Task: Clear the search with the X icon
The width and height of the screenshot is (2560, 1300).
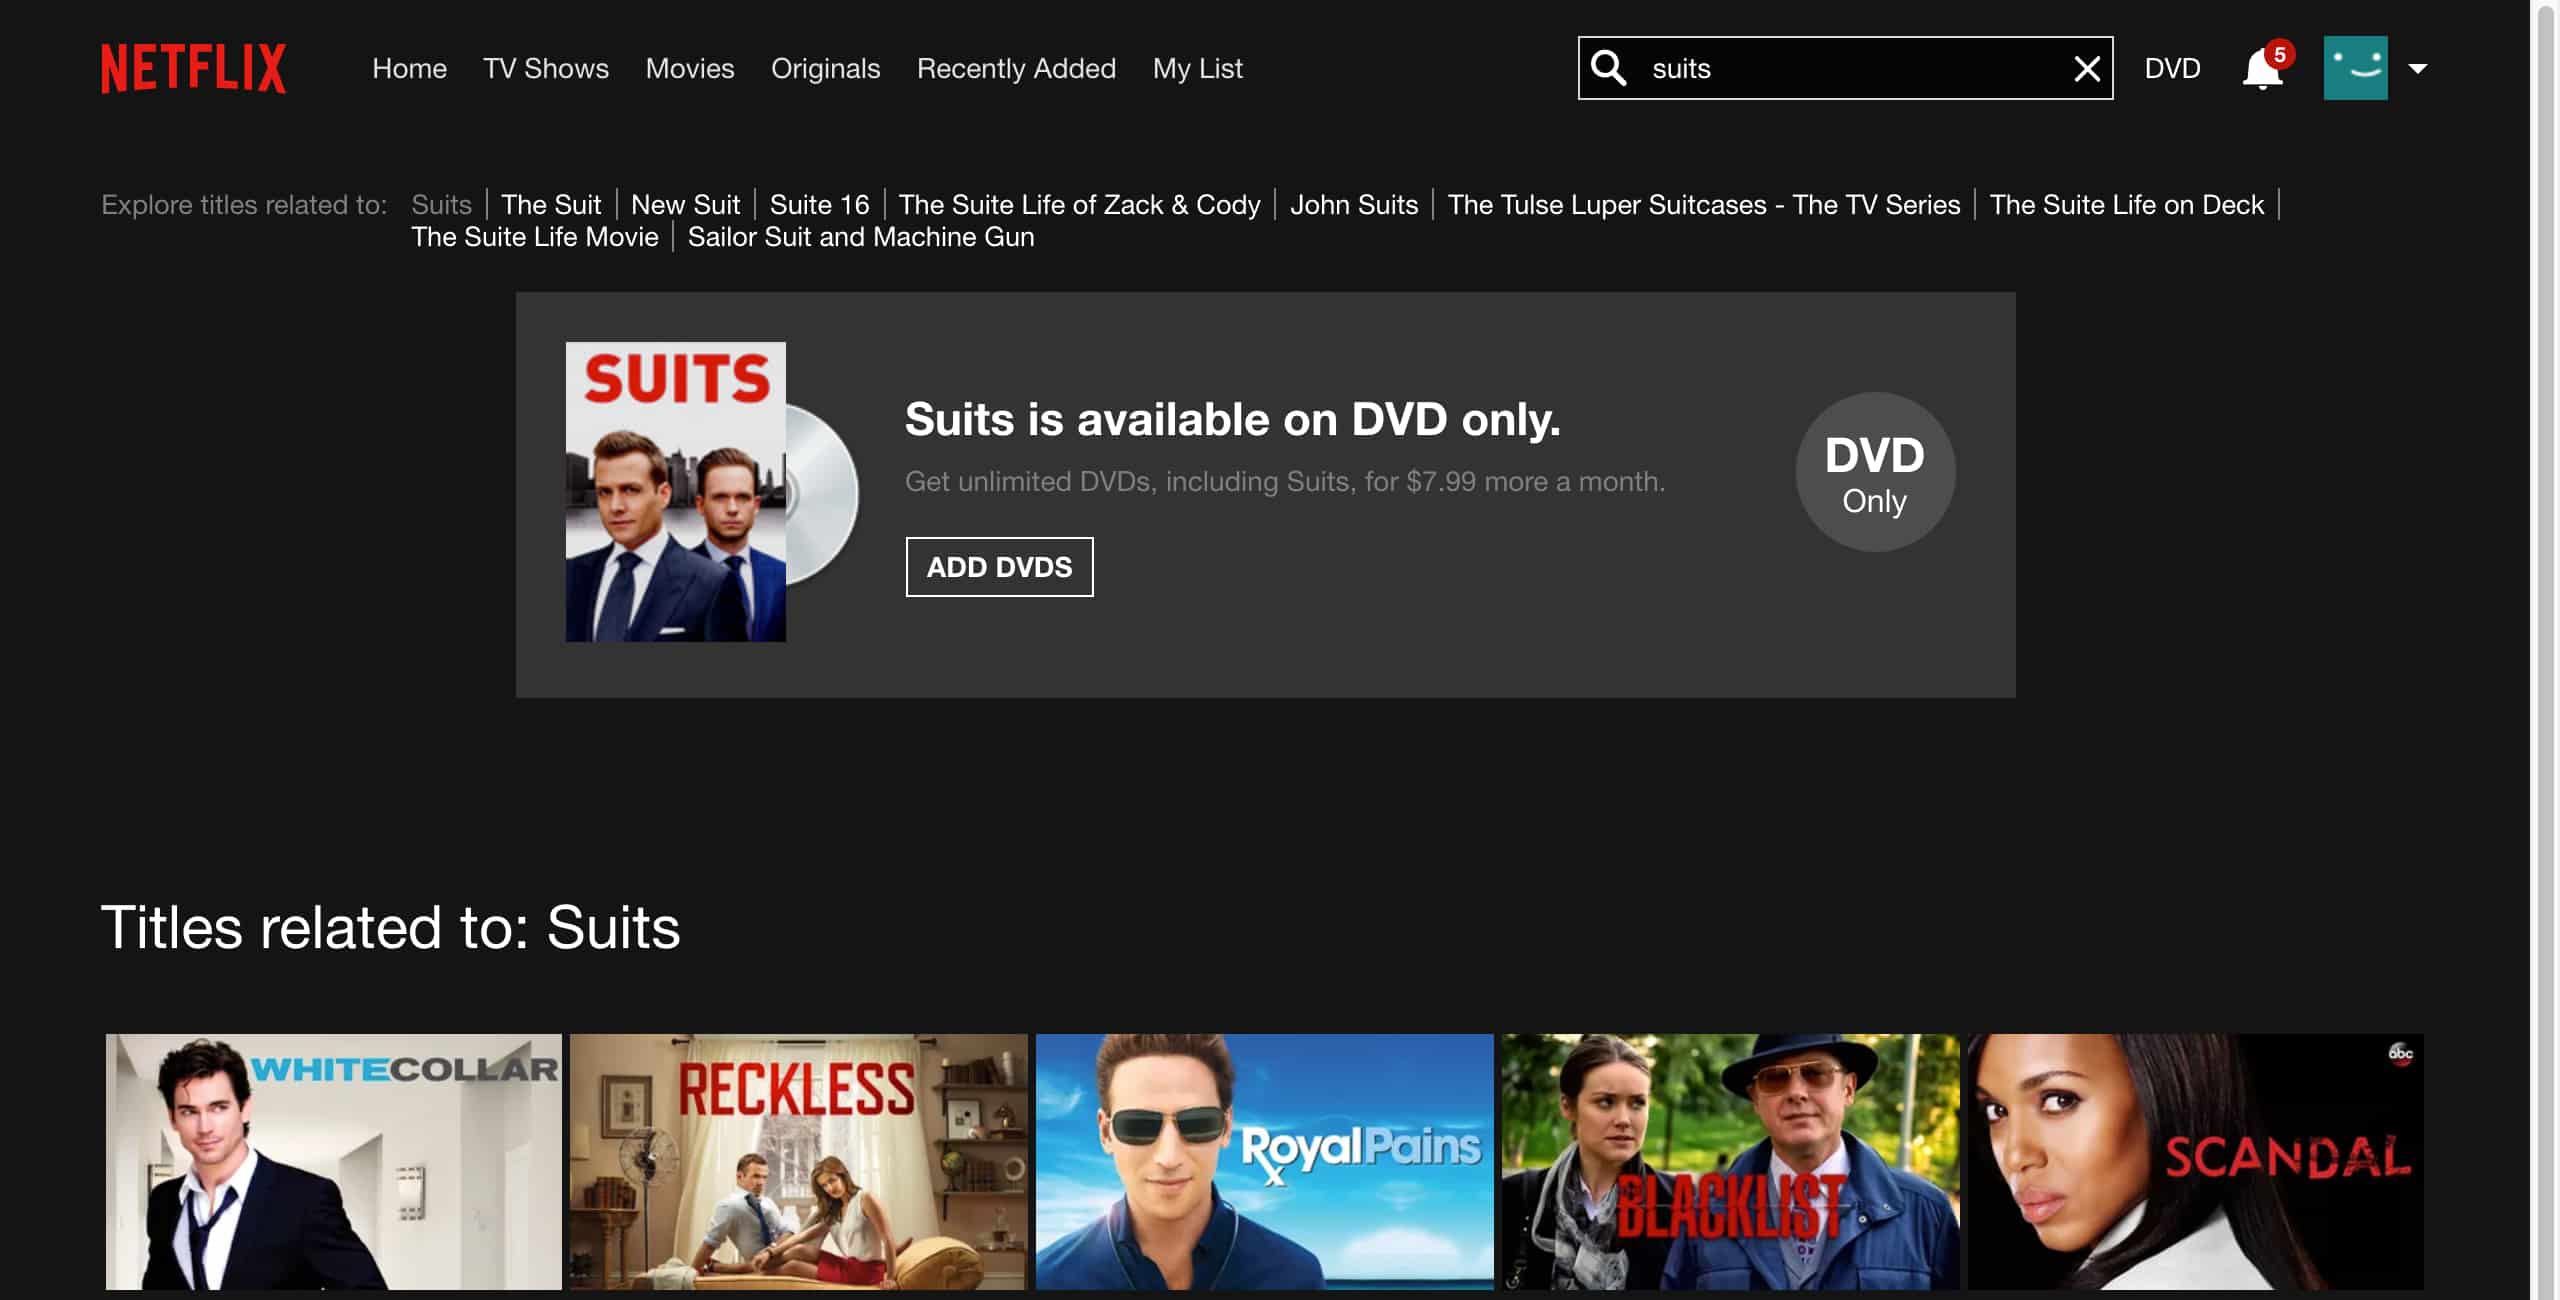Action: pyautogui.click(x=2086, y=68)
